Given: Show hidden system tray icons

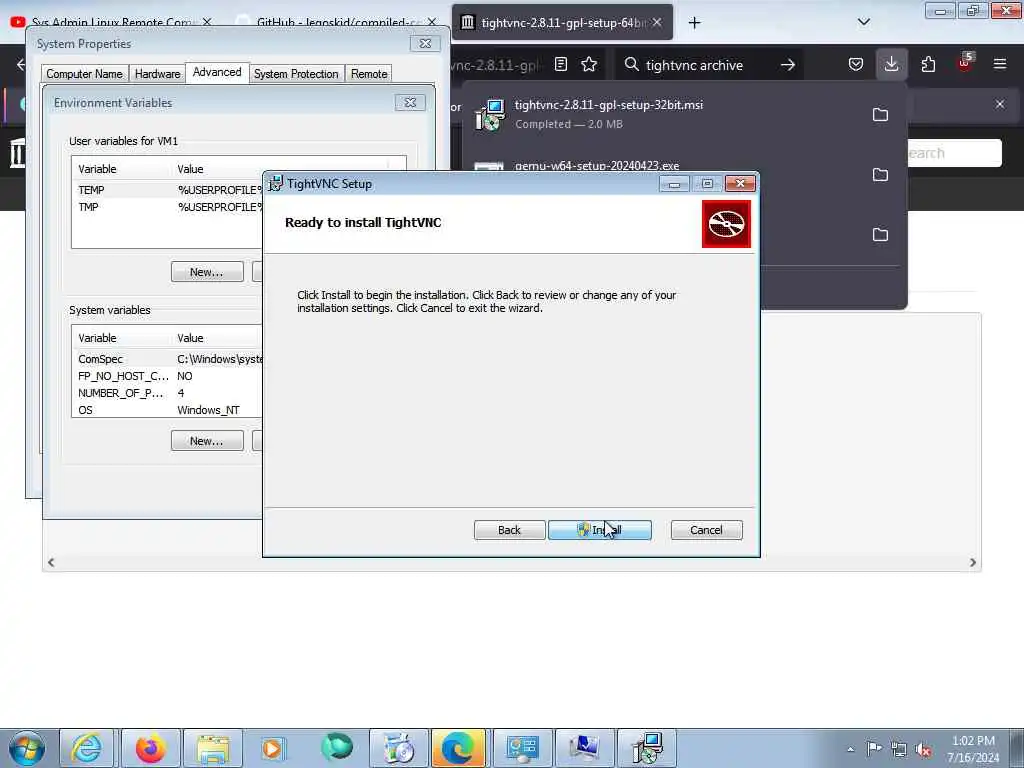Looking at the screenshot, I should click(x=850, y=749).
